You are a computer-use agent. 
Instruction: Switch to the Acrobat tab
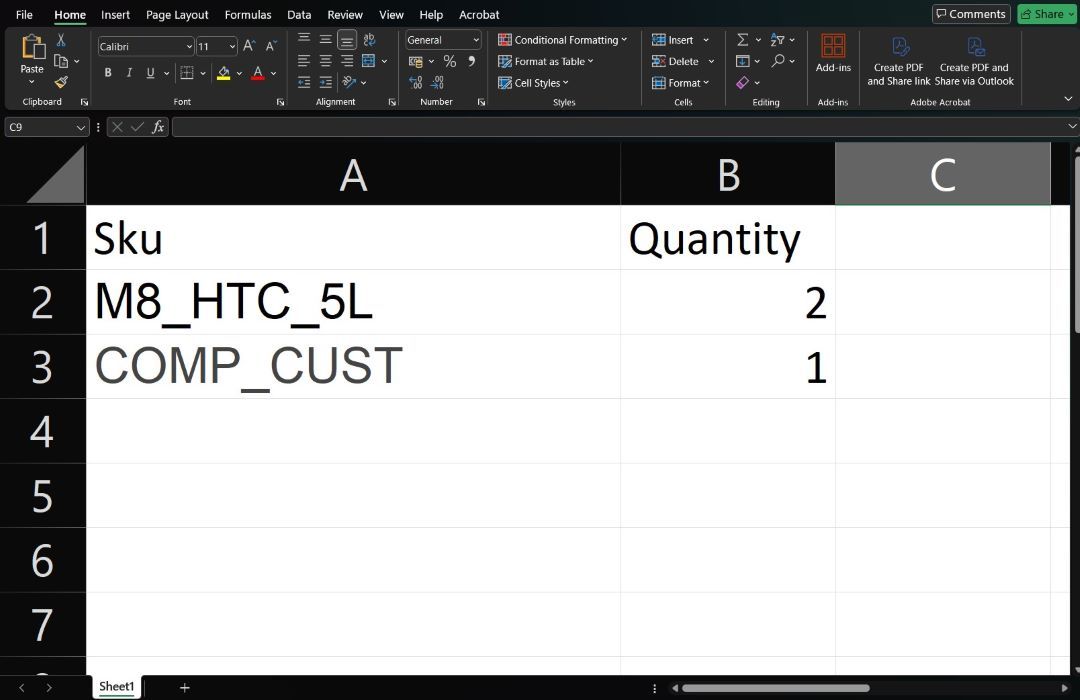click(479, 14)
